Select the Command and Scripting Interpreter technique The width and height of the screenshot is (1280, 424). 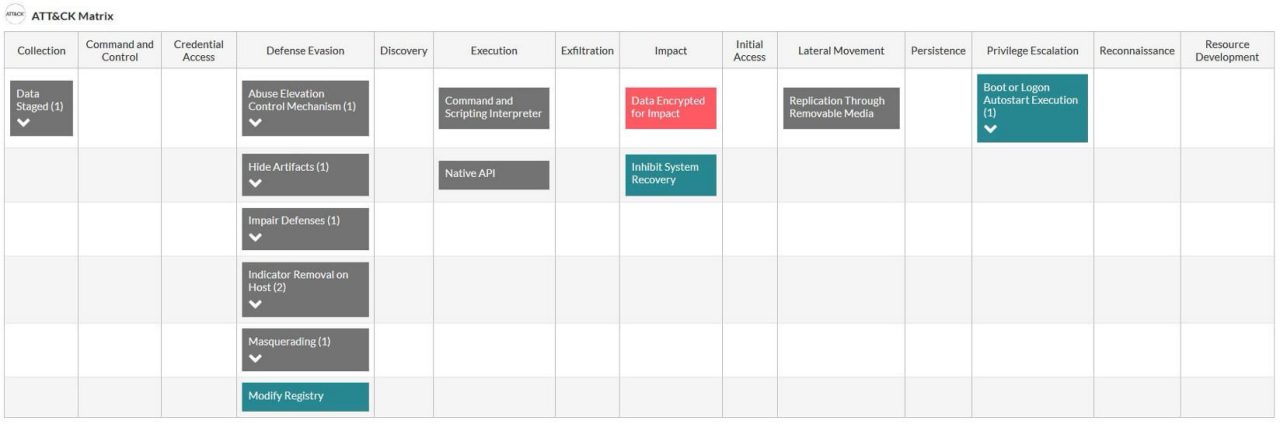(494, 108)
